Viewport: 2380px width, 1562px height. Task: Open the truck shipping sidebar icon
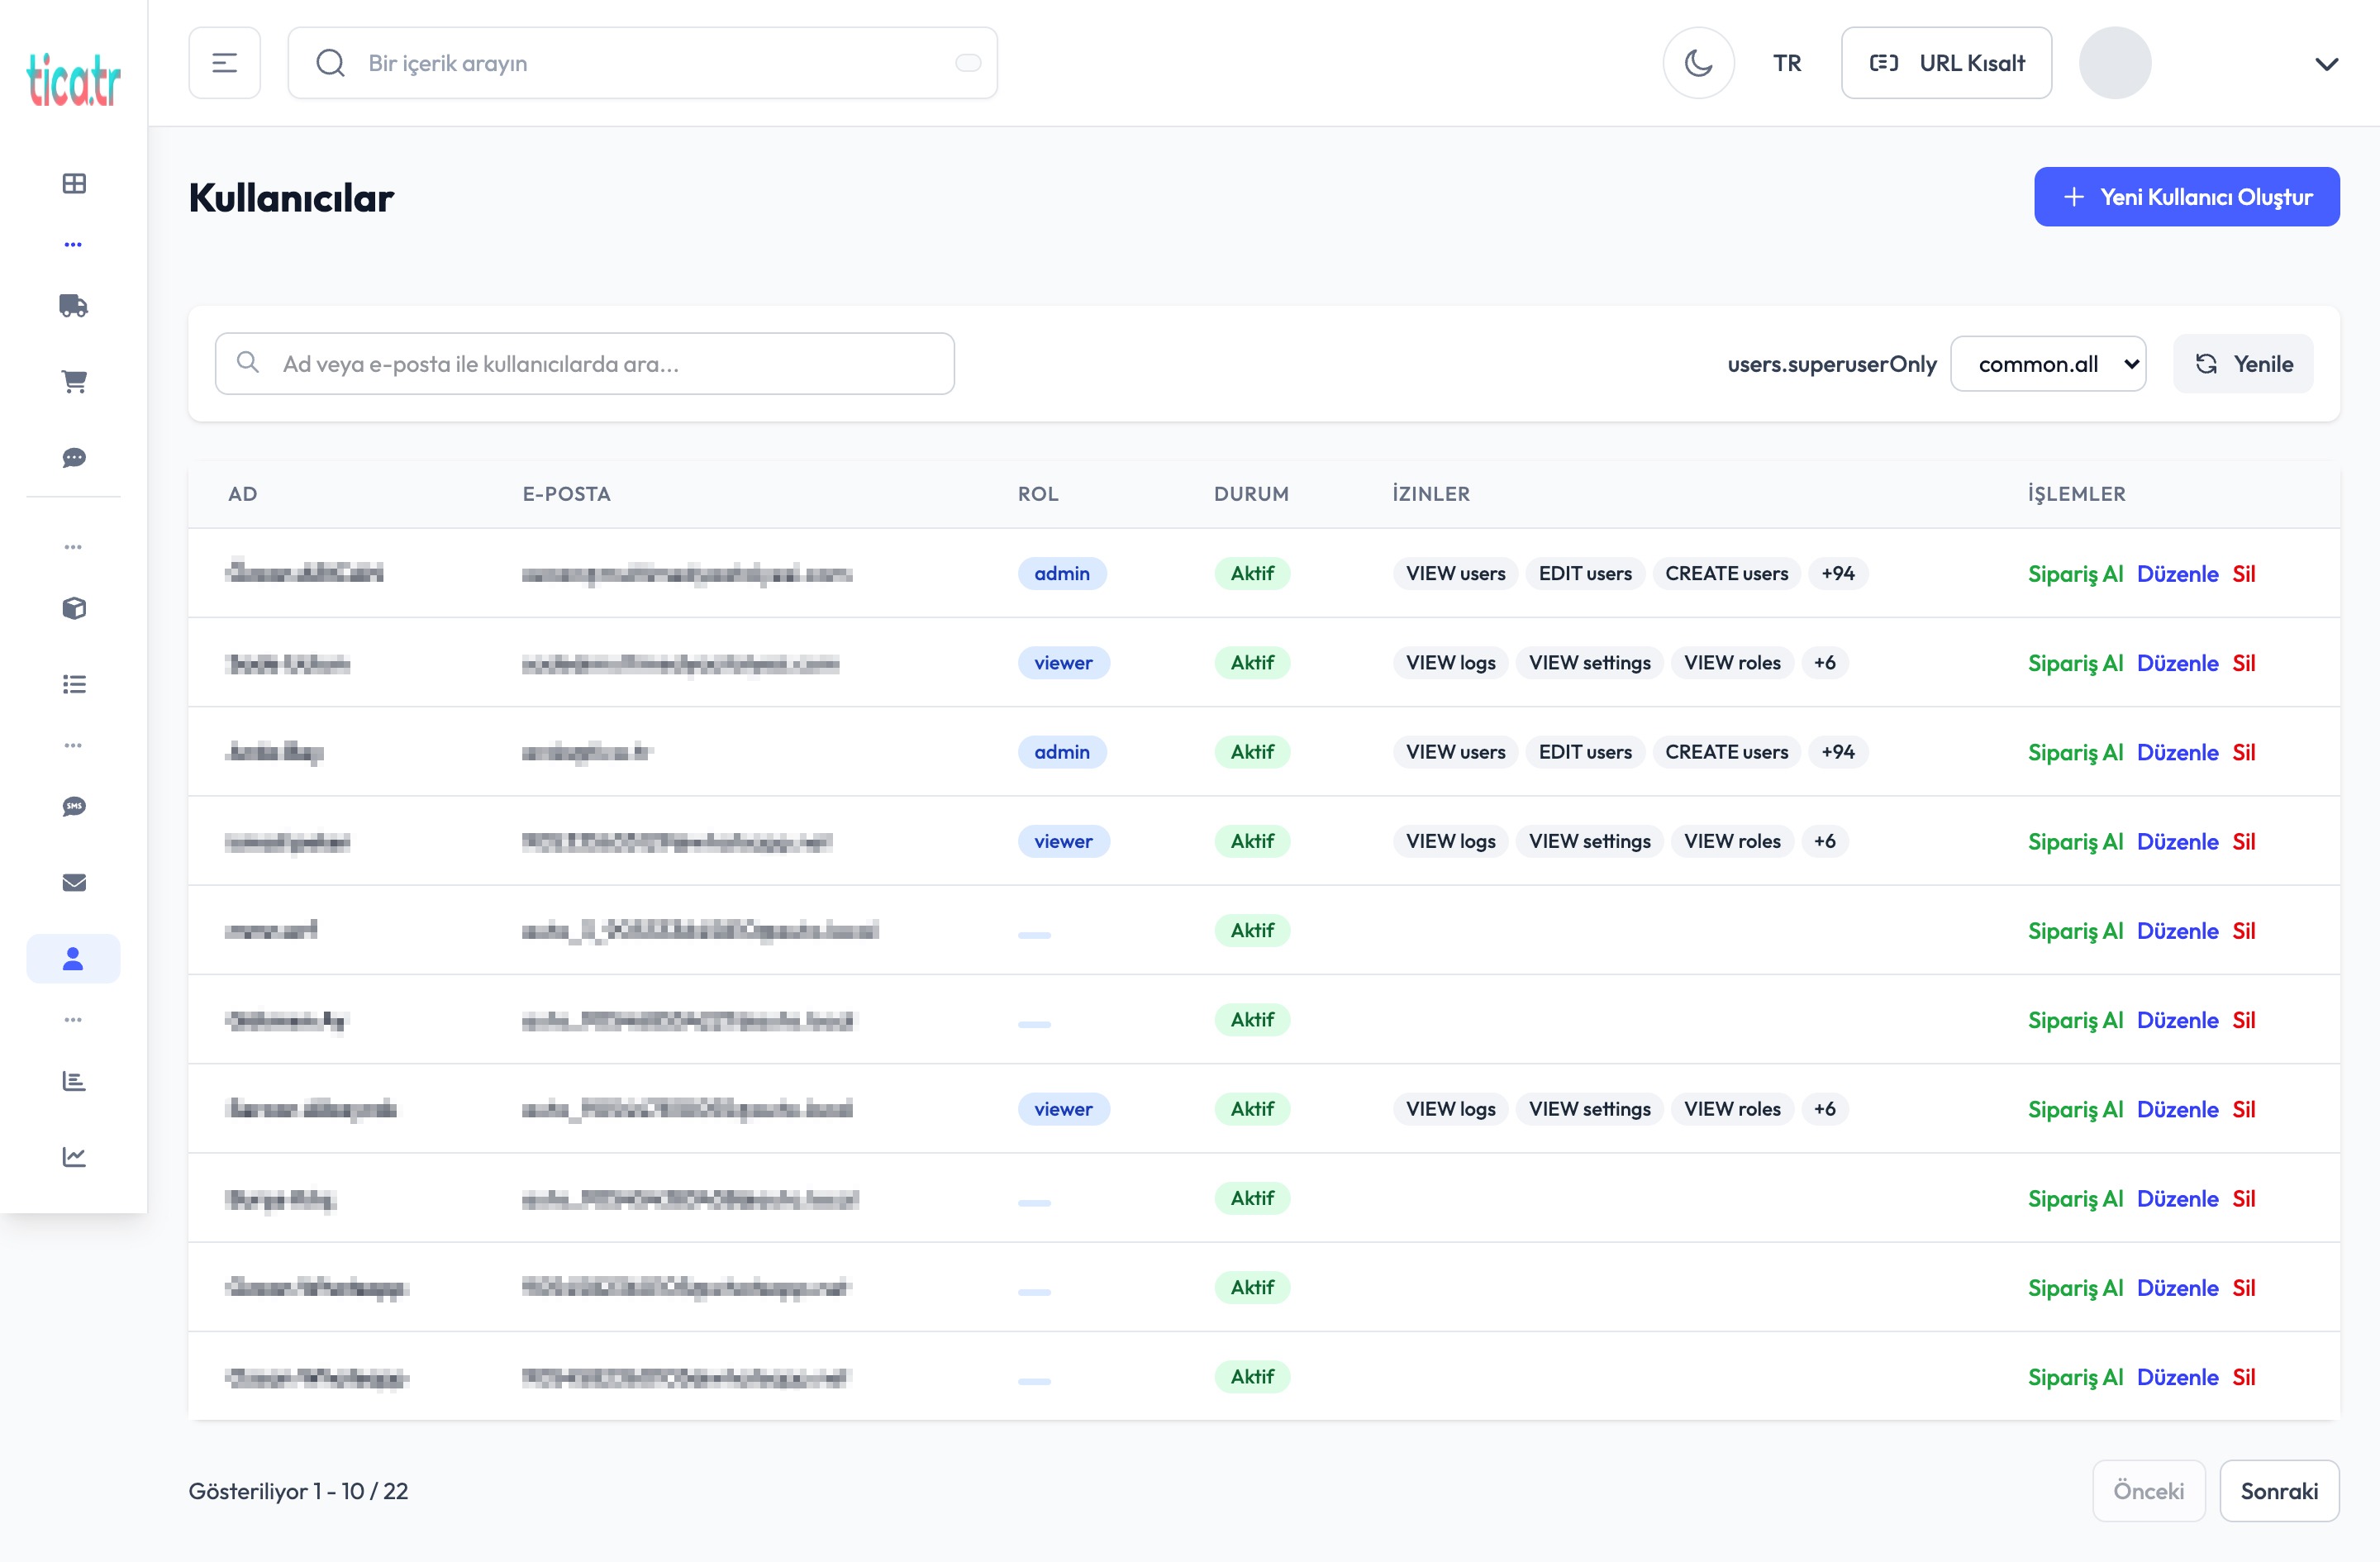tap(73, 306)
